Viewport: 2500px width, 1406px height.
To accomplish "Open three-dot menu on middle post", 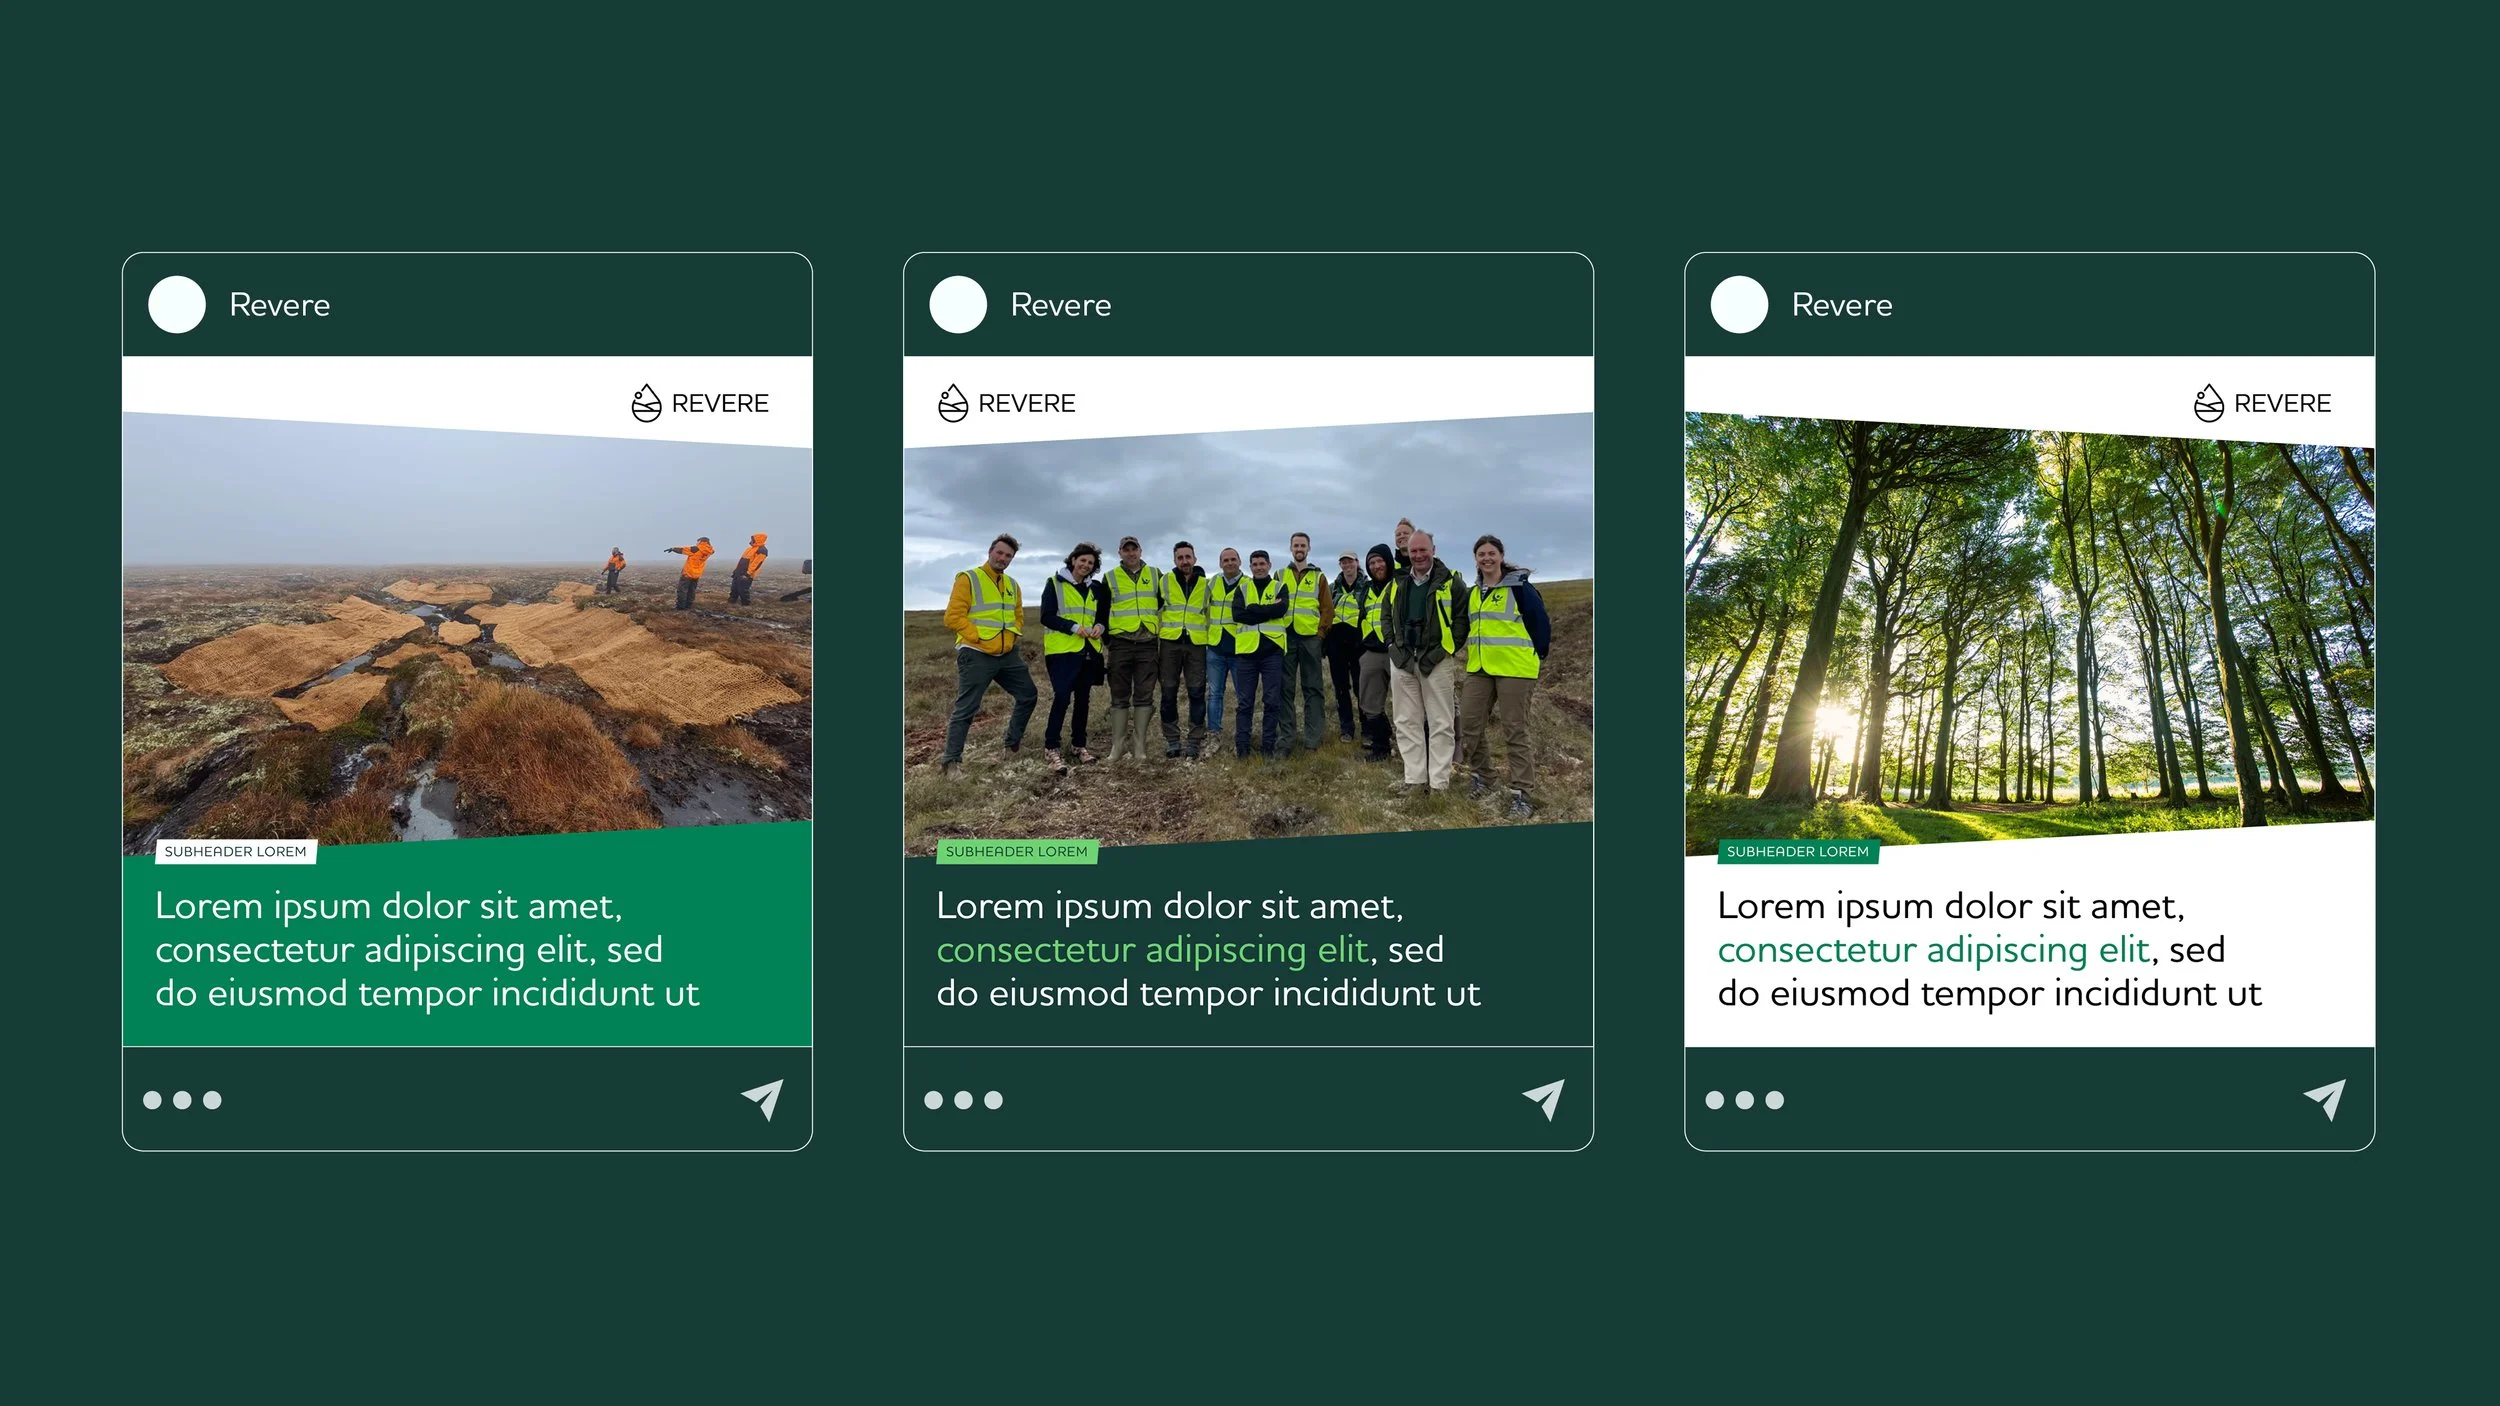I will (x=963, y=1100).
